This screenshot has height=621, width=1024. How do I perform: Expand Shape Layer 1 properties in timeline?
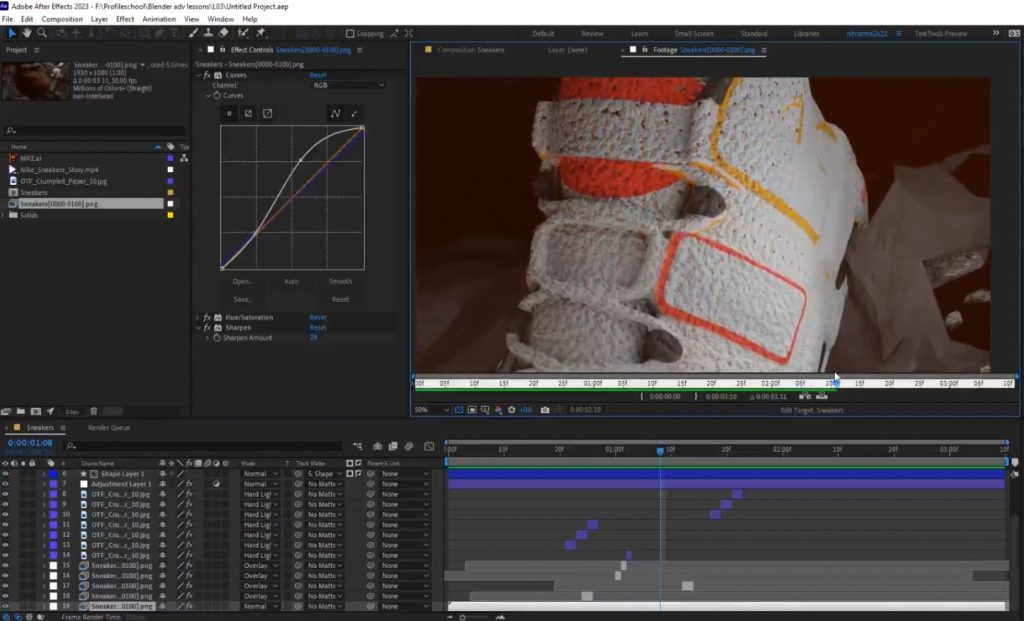pyautogui.click(x=44, y=473)
